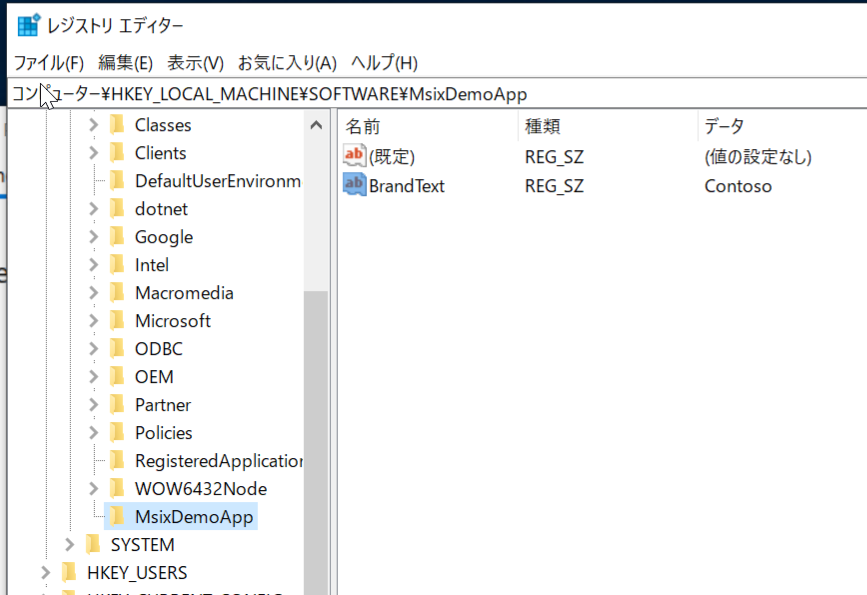
Task: Select the Microsoft tree label
Action: point(173,321)
